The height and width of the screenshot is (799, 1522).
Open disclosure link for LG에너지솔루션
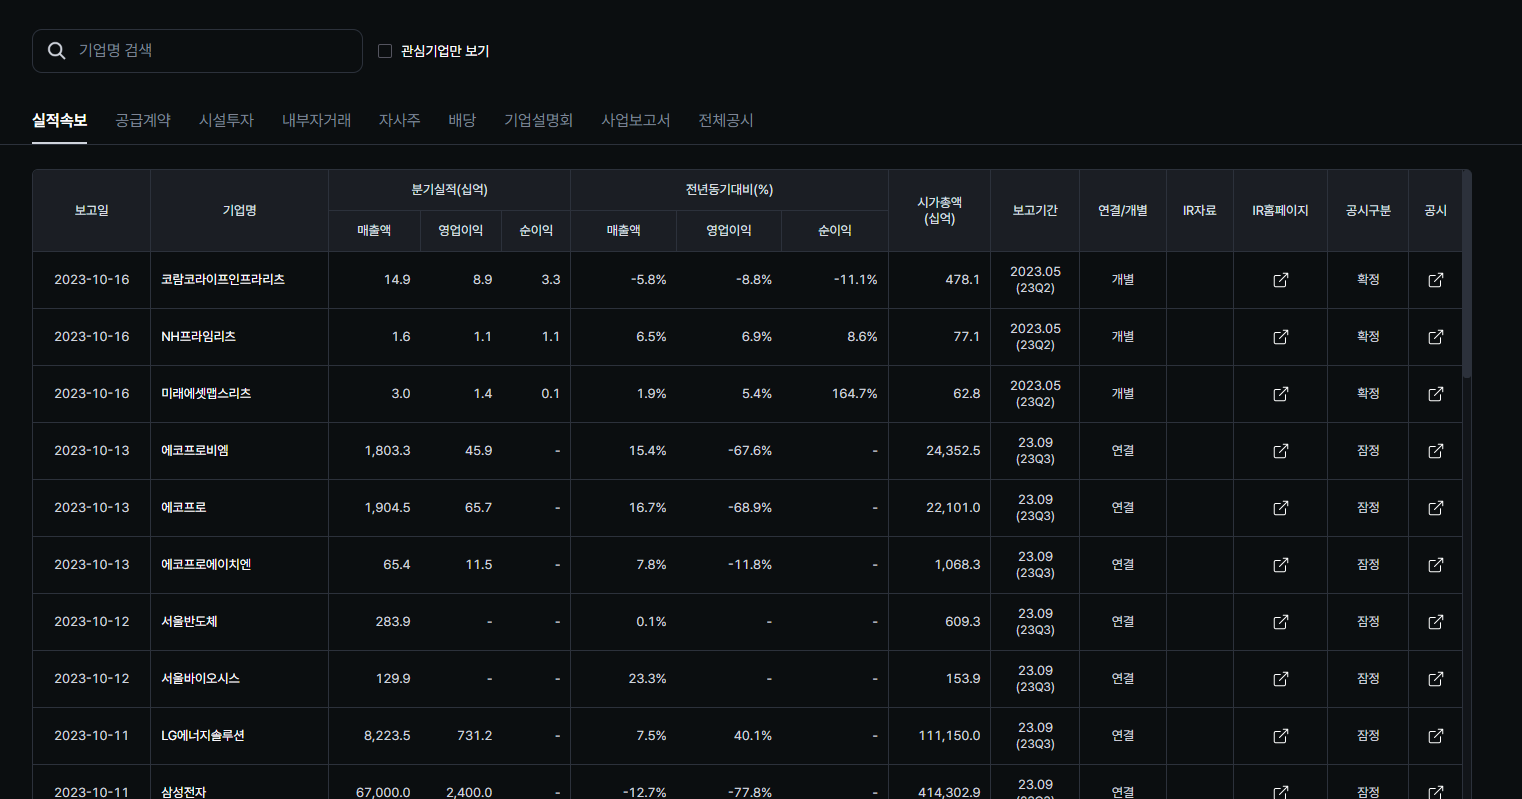point(1436,736)
